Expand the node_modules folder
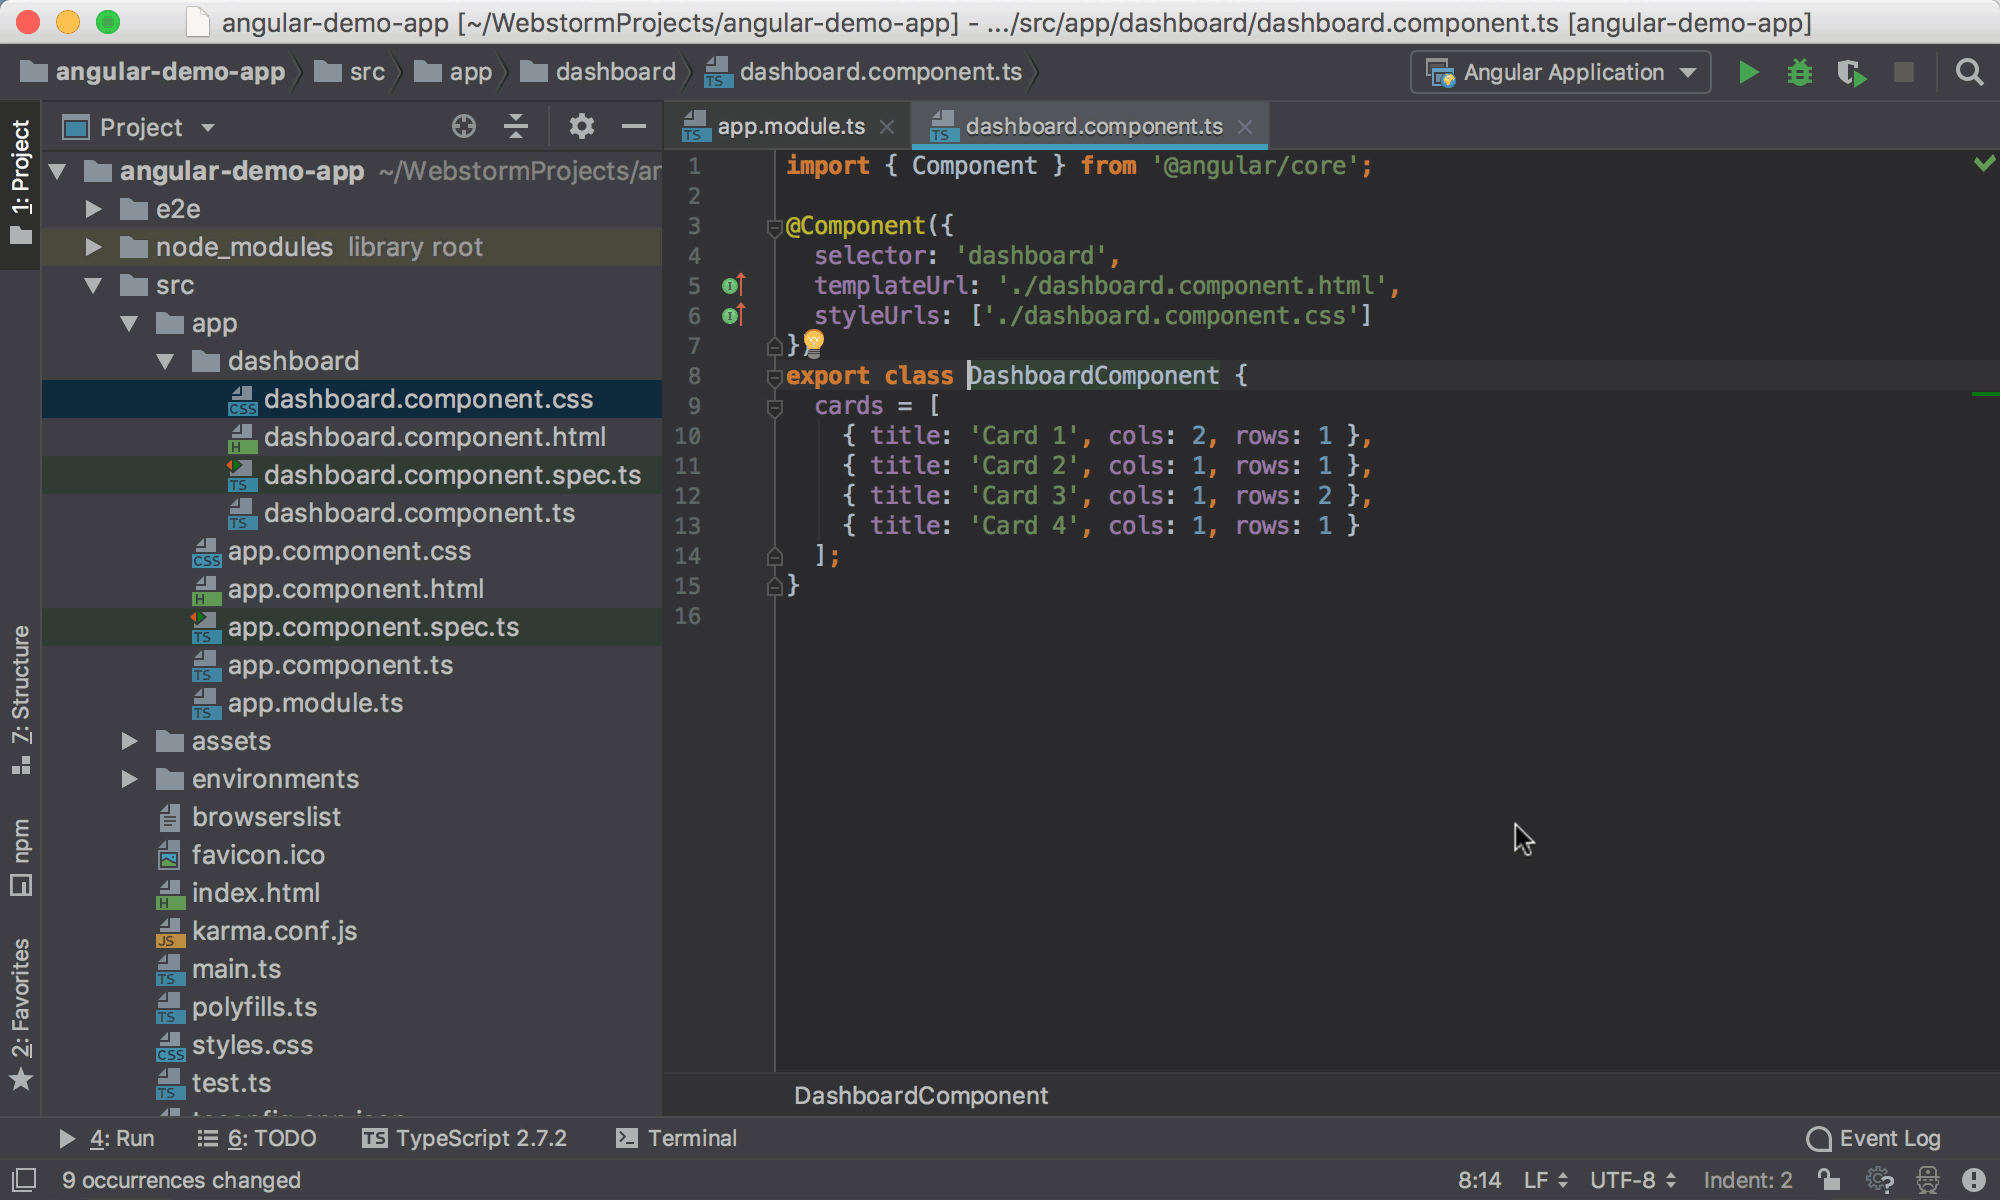Image resolution: width=2000 pixels, height=1200 pixels. coord(93,247)
